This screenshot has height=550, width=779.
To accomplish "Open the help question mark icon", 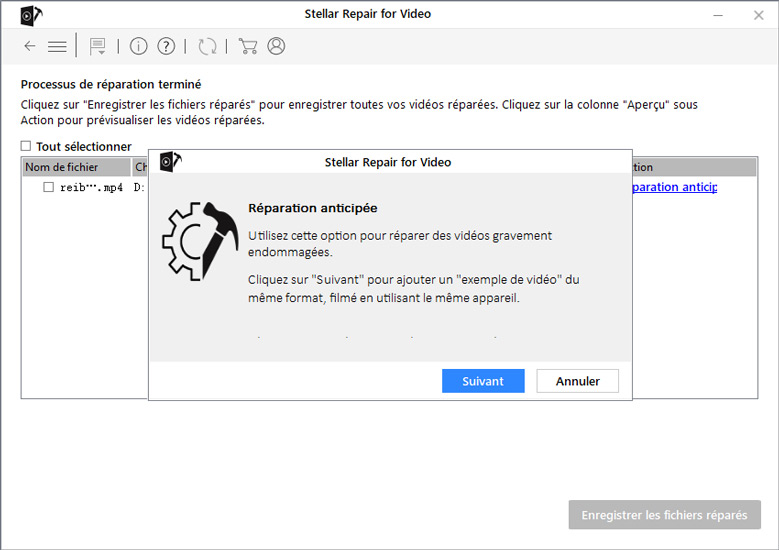I will [x=166, y=46].
